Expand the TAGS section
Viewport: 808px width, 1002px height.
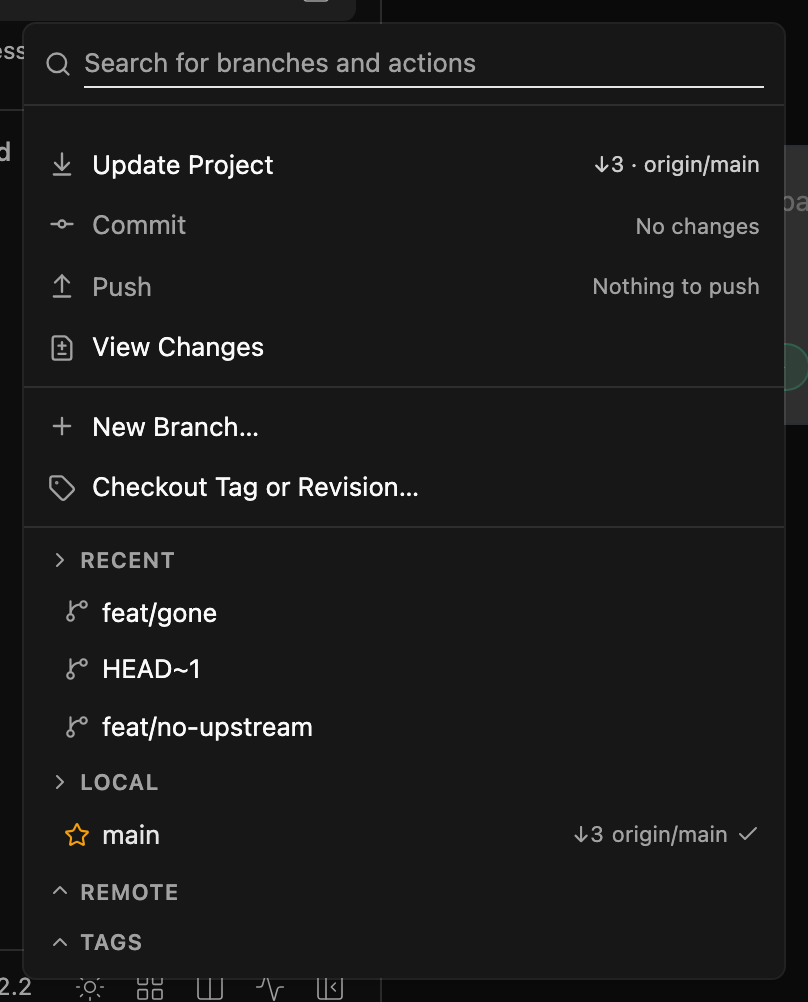(x=59, y=942)
